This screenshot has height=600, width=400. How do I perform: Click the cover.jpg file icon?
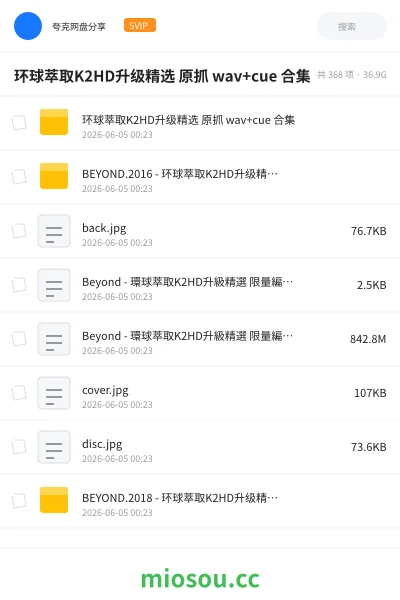point(54,393)
